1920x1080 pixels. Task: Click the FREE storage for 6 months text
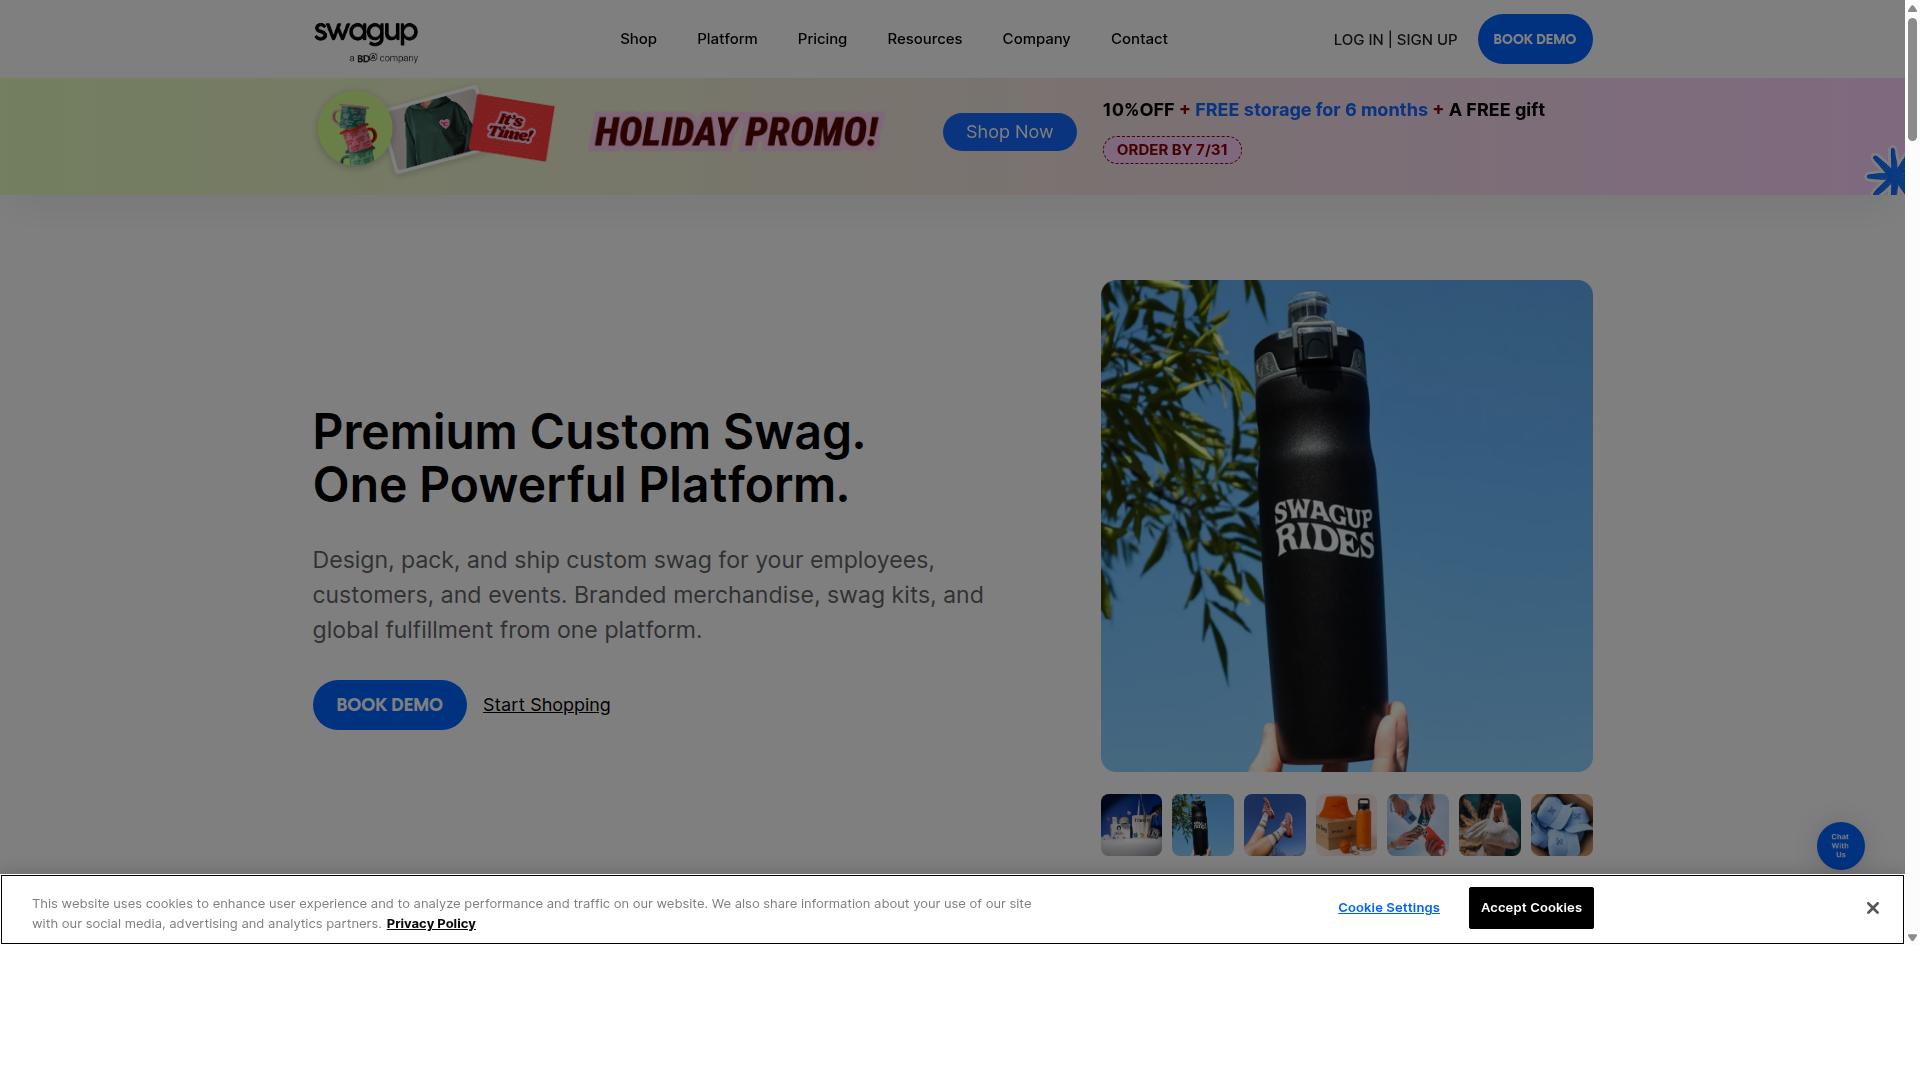click(x=1311, y=110)
